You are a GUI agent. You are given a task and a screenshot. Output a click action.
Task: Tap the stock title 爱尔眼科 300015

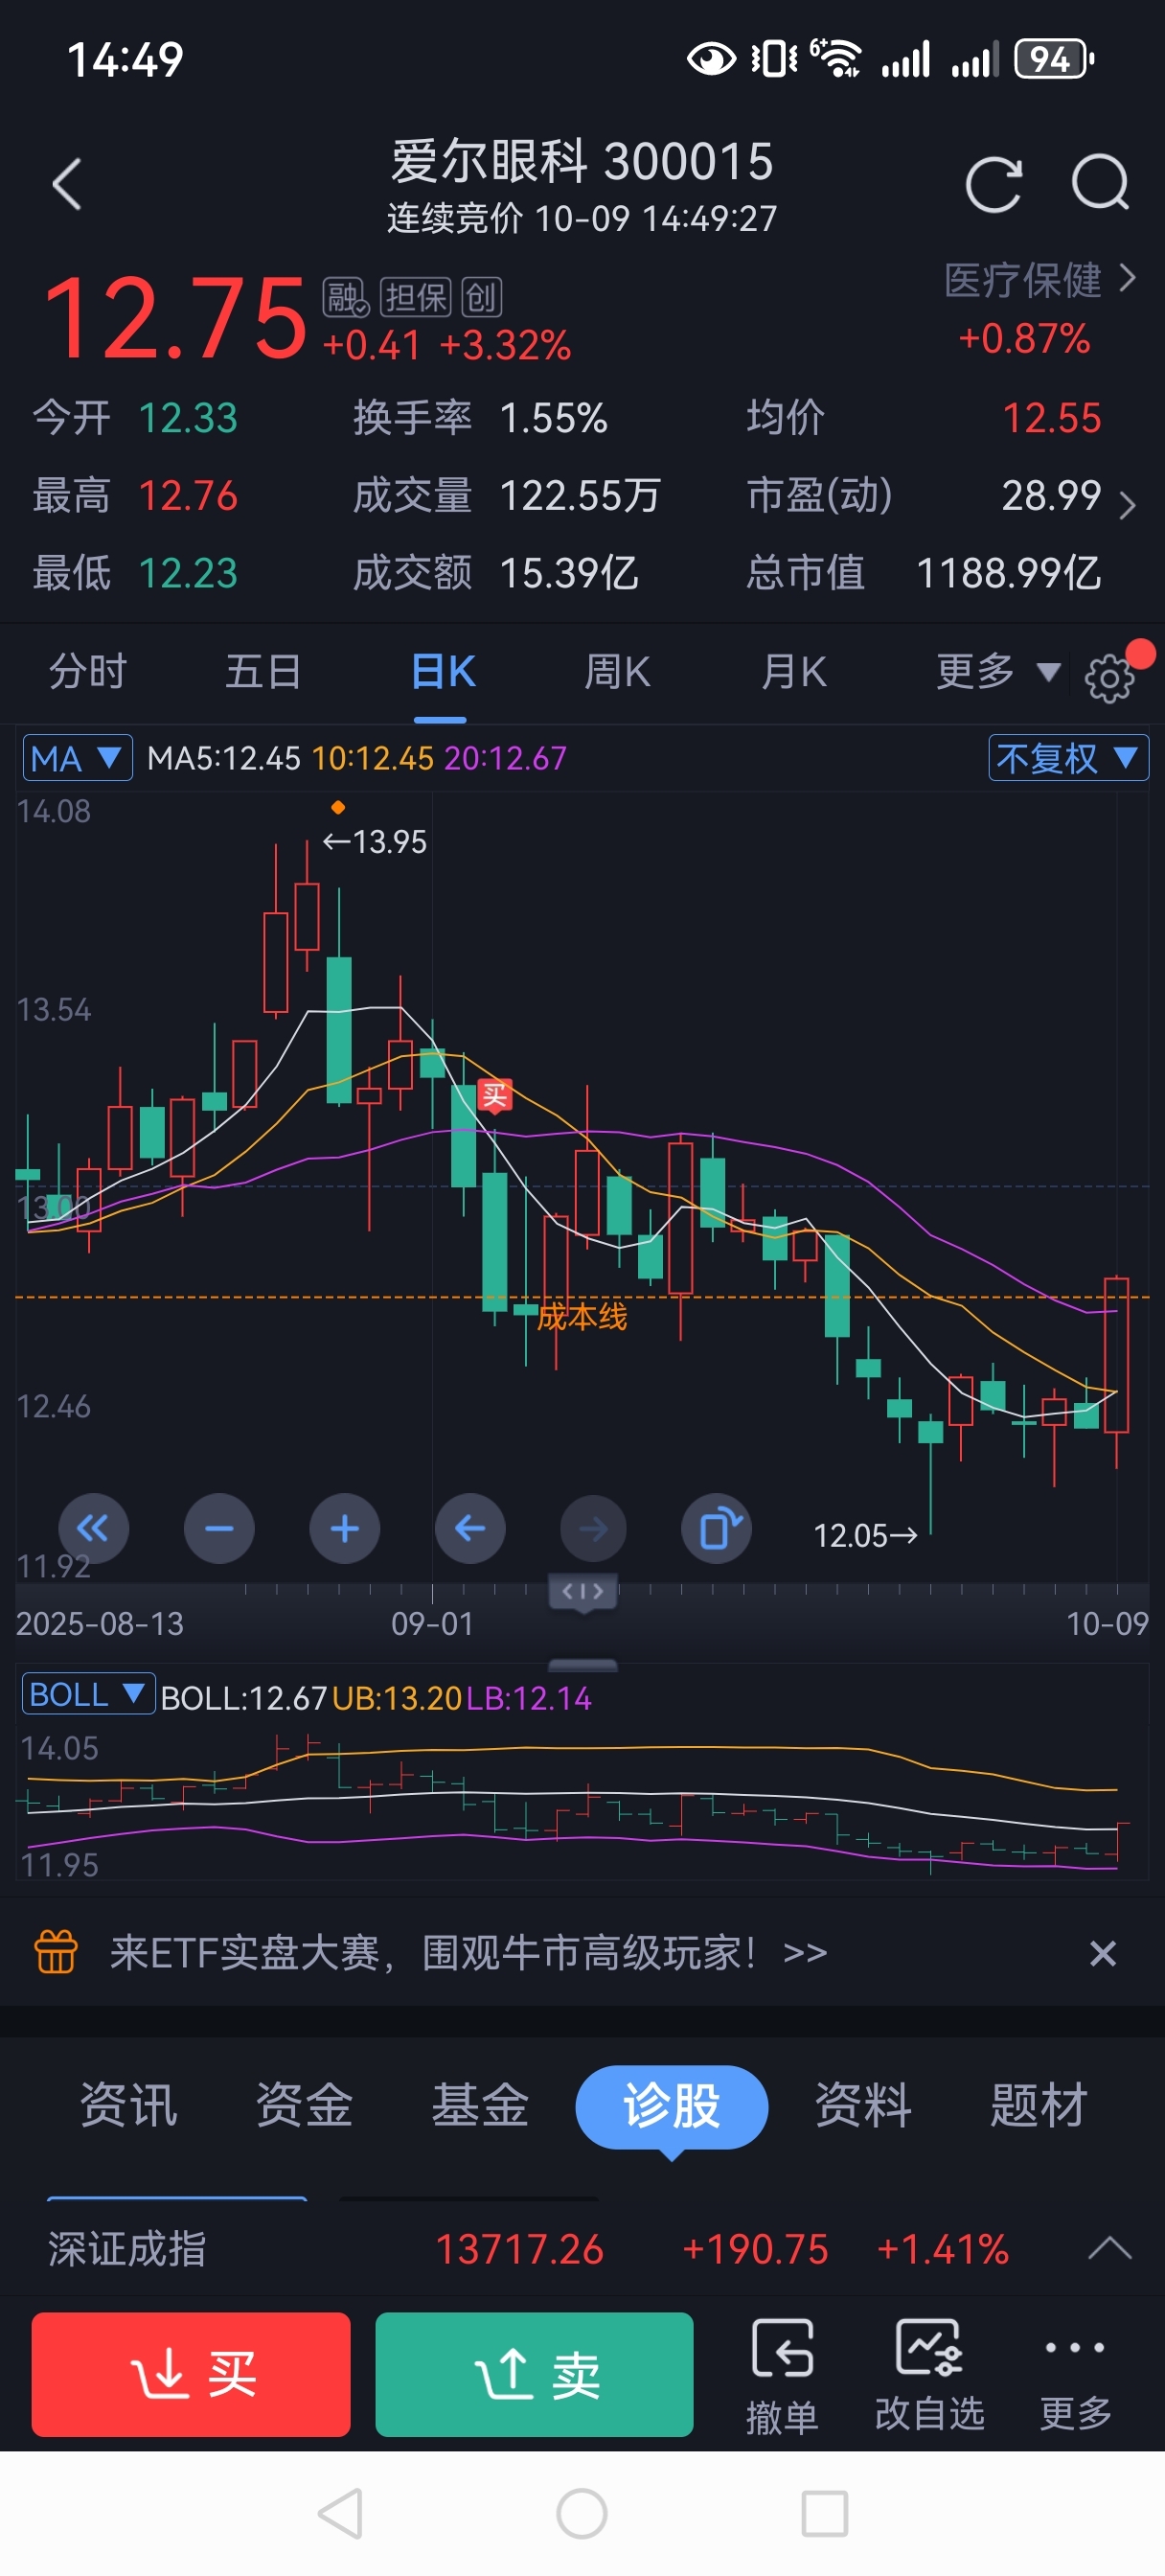point(582,162)
